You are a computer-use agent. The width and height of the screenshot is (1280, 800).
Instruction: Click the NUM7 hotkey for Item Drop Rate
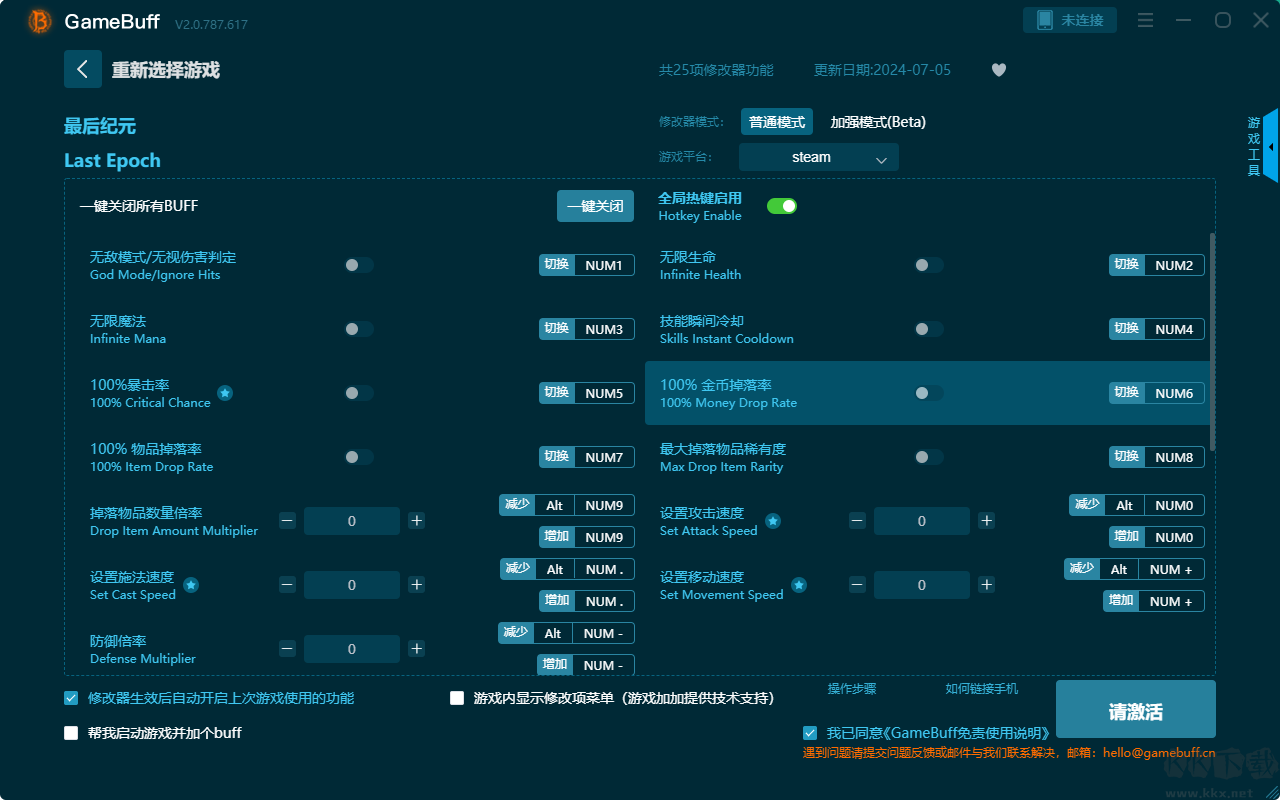coord(604,457)
